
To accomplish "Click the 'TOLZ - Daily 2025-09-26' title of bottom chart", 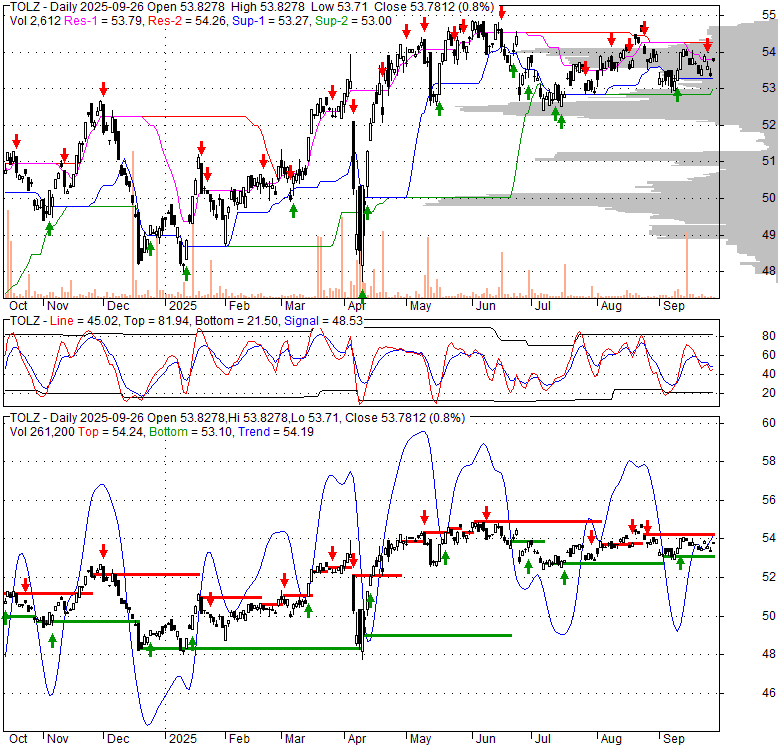I will click(x=78, y=418).
